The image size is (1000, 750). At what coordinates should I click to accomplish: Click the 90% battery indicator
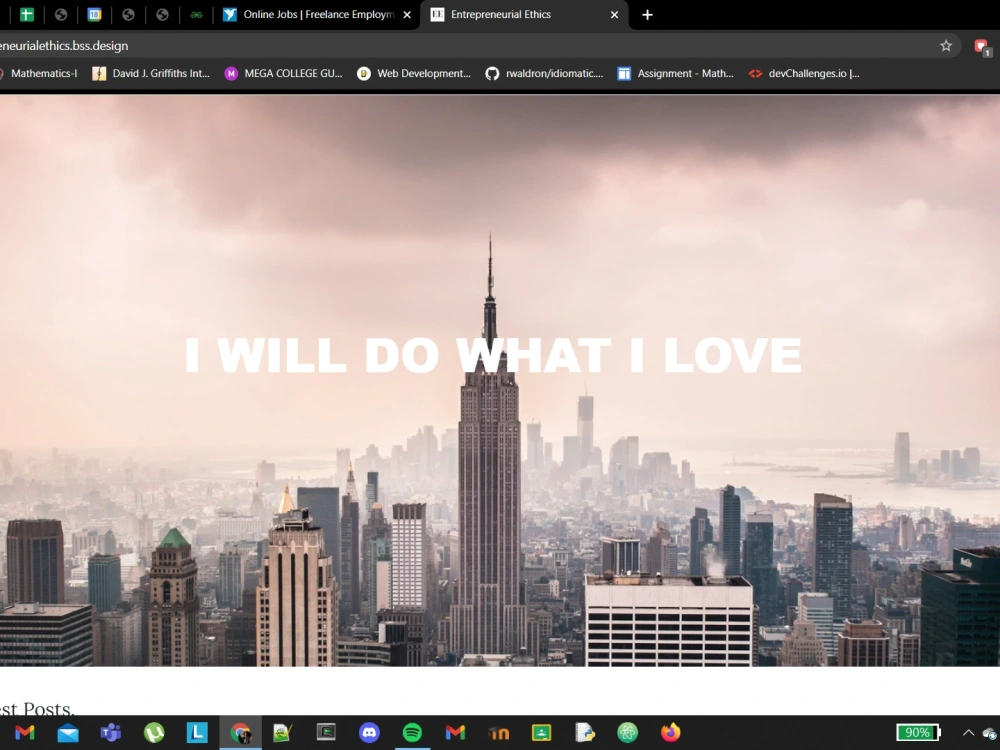(918, 733)
